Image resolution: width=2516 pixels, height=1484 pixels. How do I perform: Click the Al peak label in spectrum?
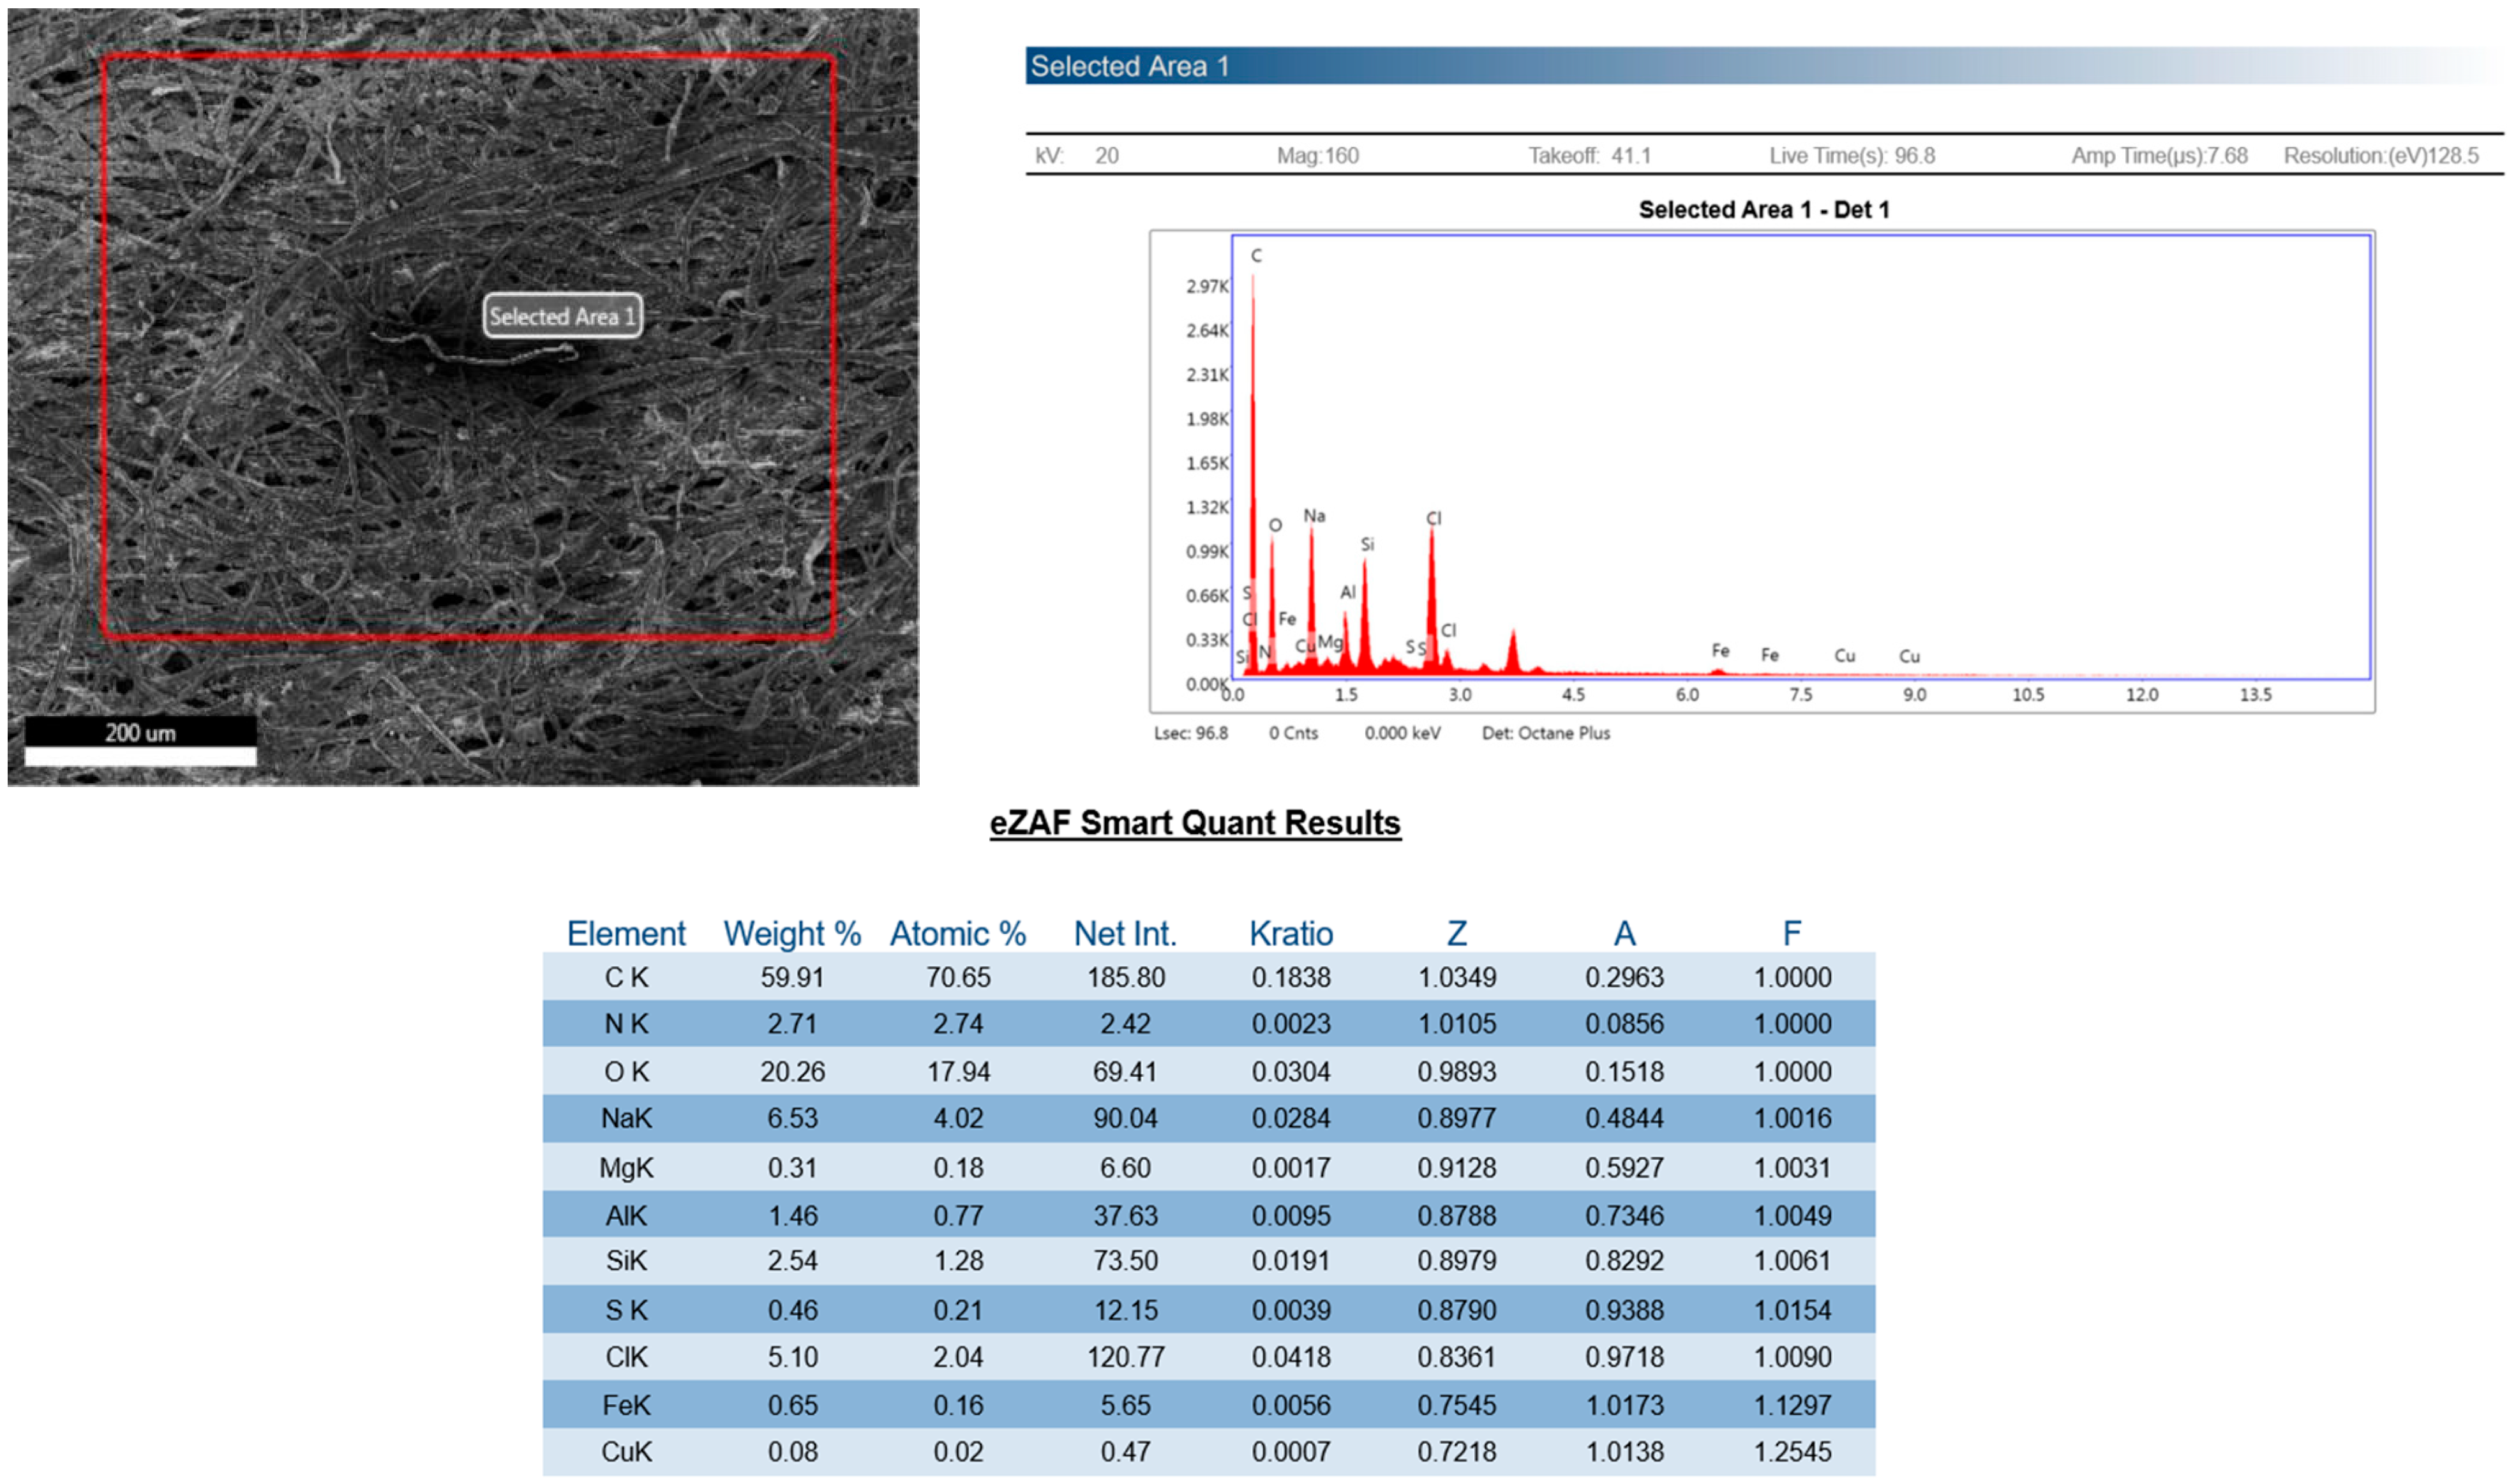pyautogui.click(x=1348, y=592)
